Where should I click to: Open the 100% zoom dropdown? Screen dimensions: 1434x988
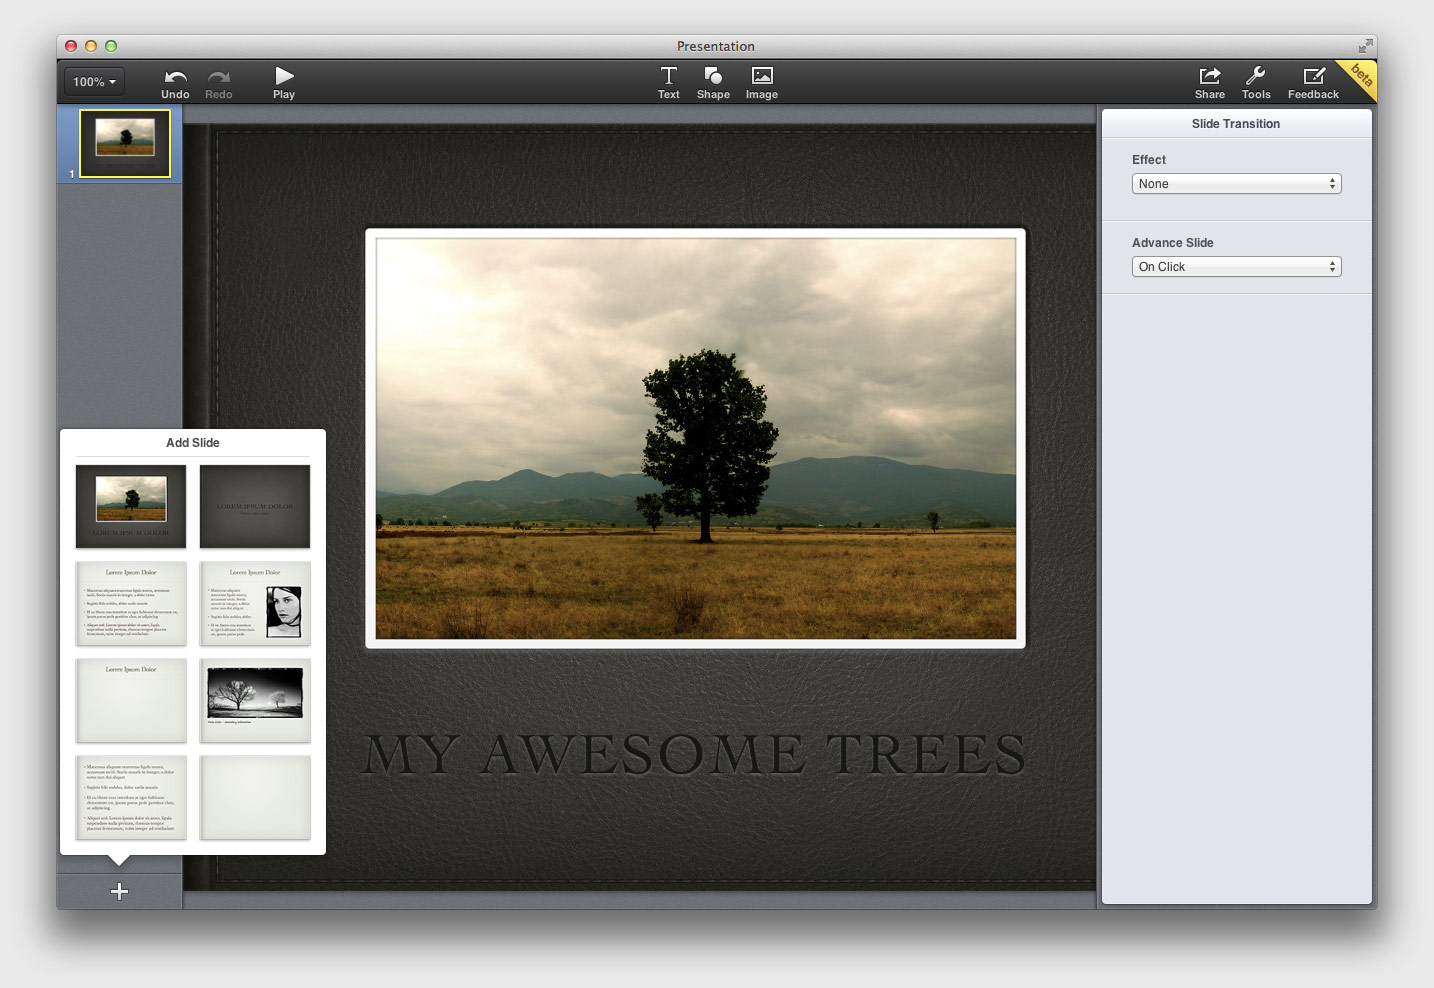click(x=95, y=82)
